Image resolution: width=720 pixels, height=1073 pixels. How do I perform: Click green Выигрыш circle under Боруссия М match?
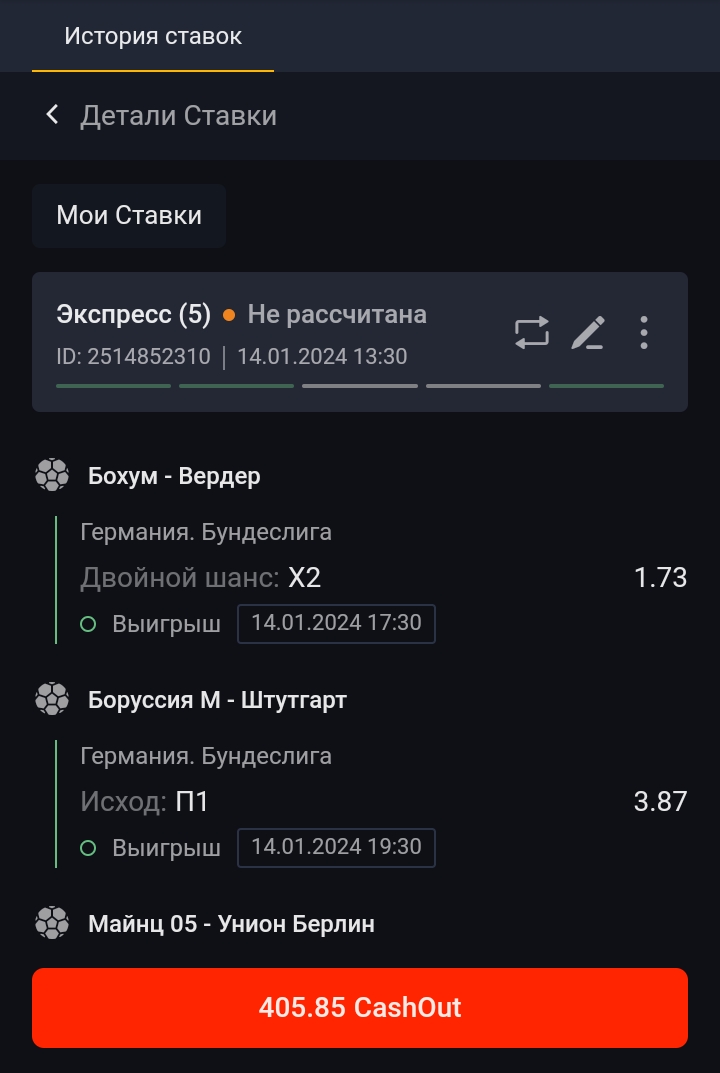[x=88, y=848]
